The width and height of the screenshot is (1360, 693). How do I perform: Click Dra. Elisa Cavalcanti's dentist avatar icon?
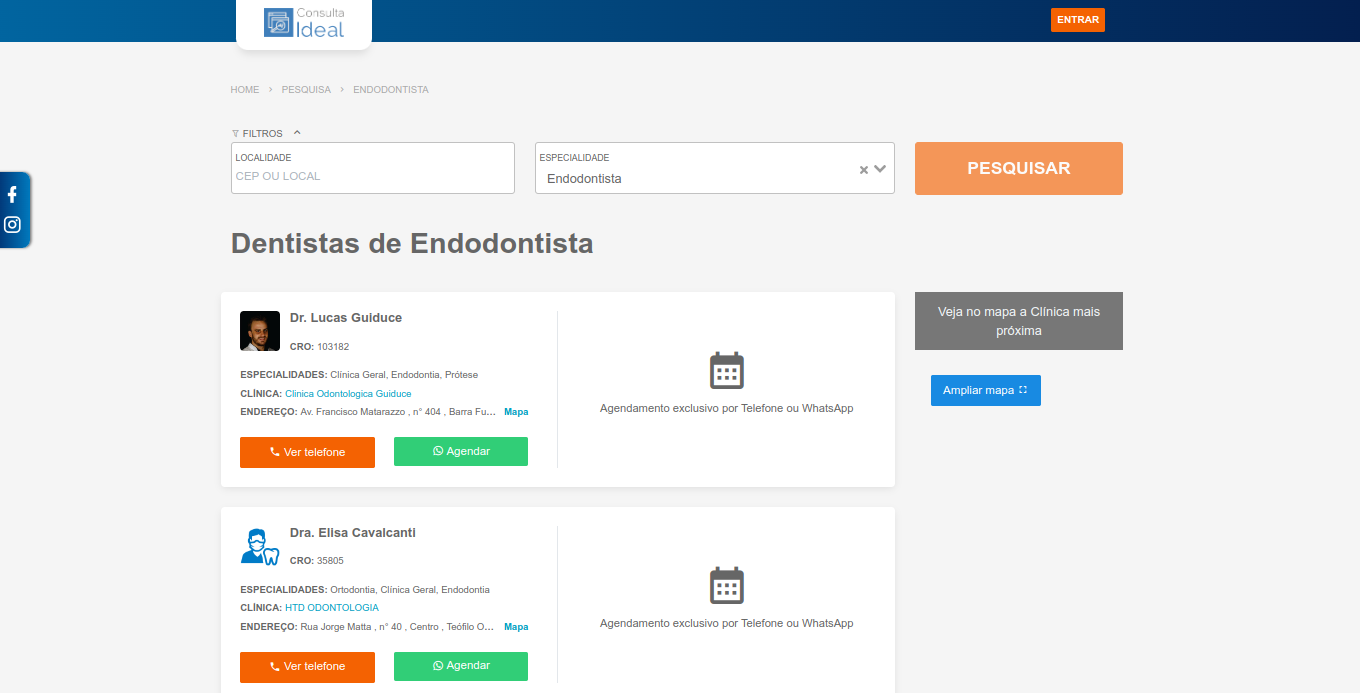pos(260,546)
